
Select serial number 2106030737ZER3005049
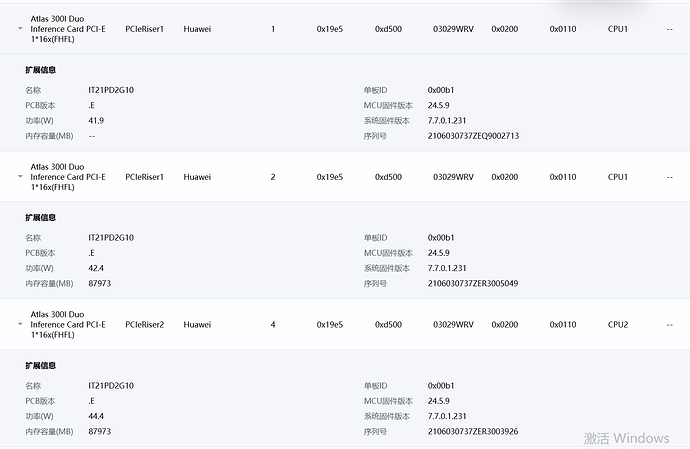coord(473,283)
